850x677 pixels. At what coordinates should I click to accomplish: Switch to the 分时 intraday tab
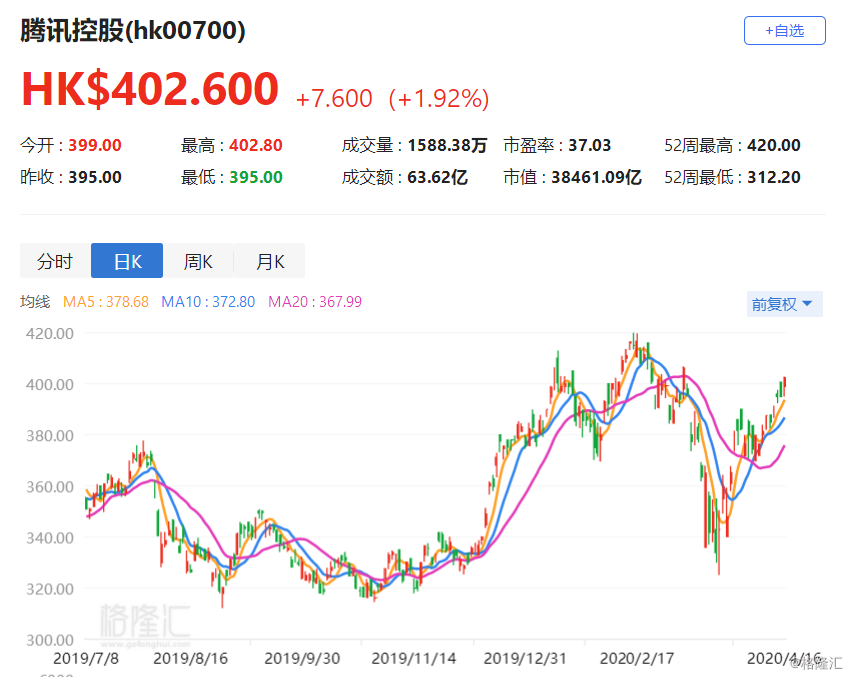point(55,261)
